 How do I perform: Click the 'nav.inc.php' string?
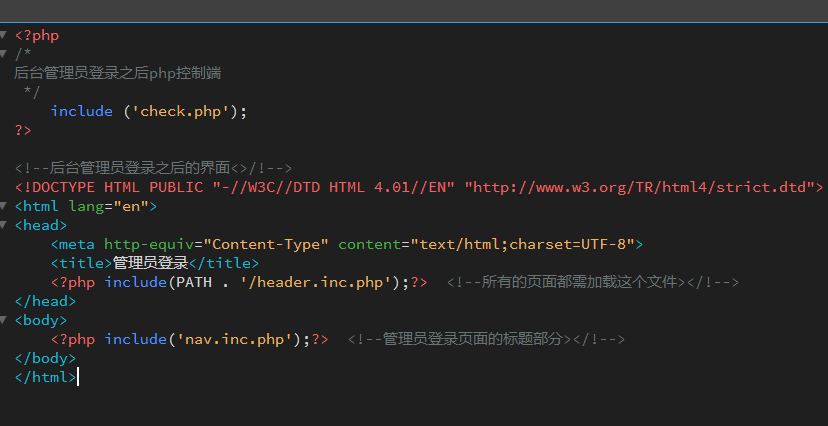(x=234, y=339)
